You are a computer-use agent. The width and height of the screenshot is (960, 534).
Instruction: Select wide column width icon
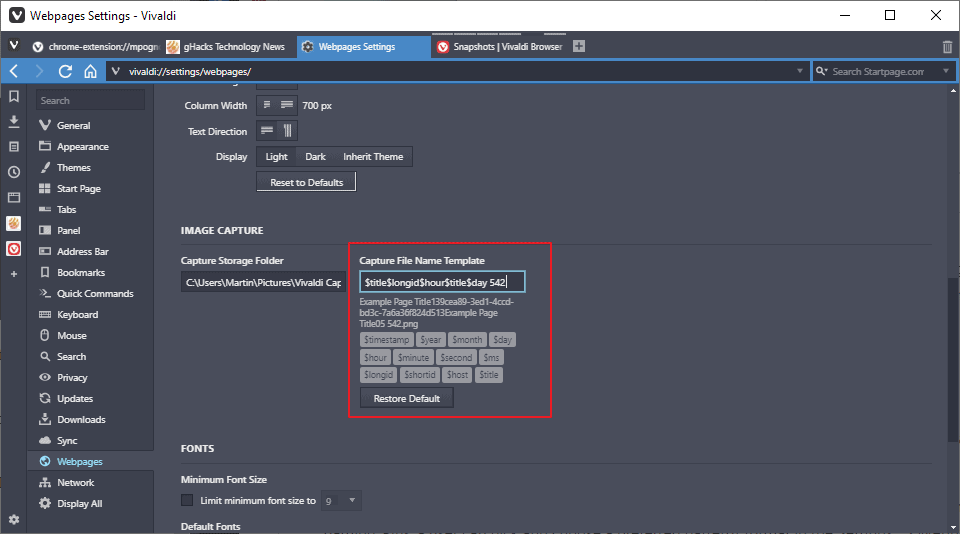pyautogui.click(x=287, y=105)
